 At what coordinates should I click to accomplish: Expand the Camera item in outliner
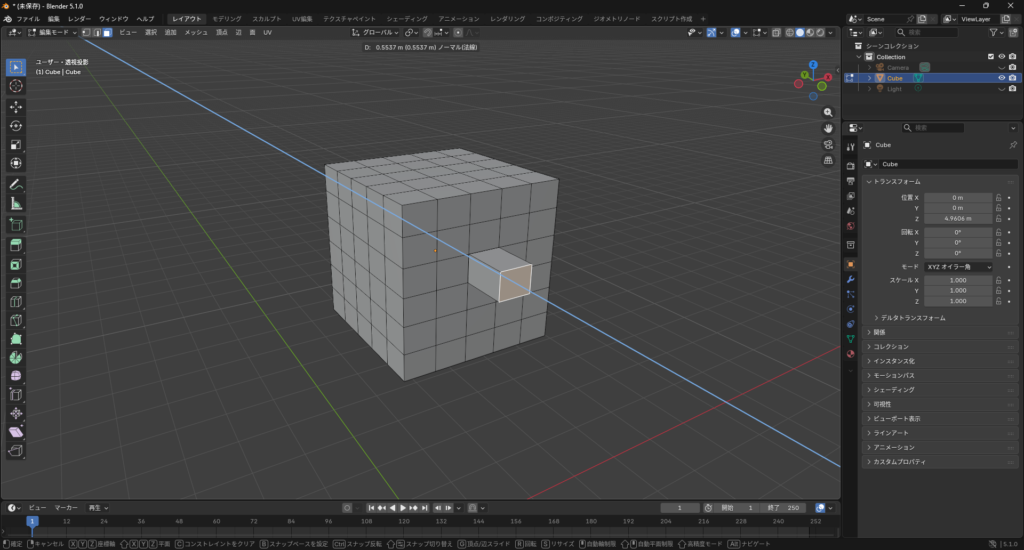pos(869,68)
